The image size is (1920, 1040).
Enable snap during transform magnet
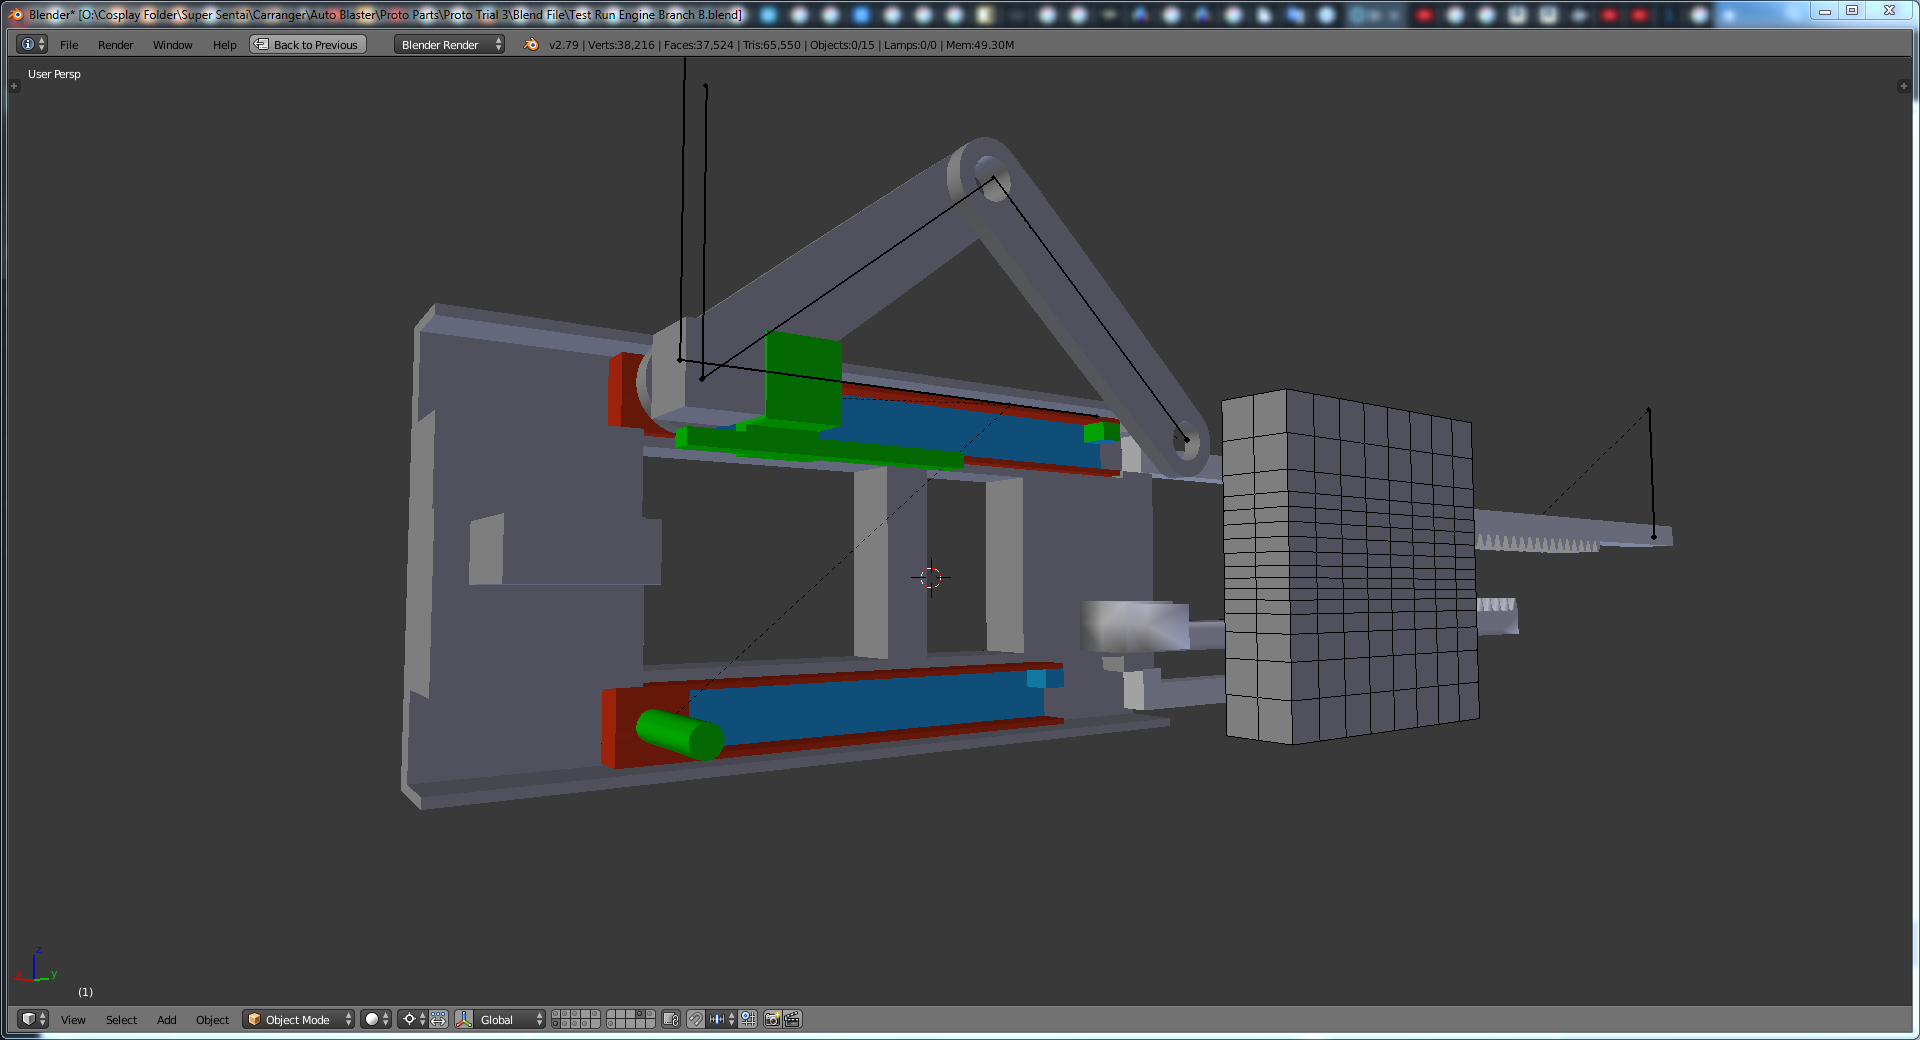pyautogui.click(x=696, y=1019)
